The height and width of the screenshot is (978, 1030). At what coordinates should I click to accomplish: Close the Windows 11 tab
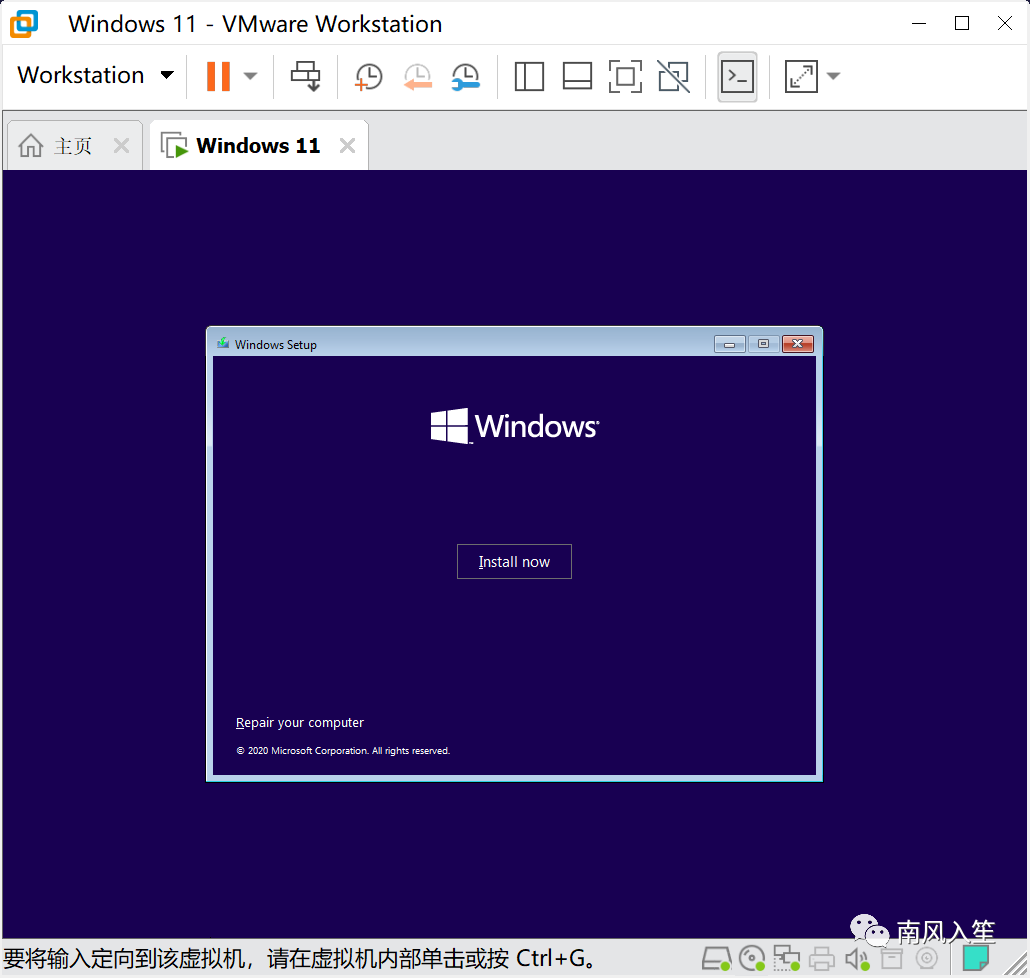[x=347, y=145]
